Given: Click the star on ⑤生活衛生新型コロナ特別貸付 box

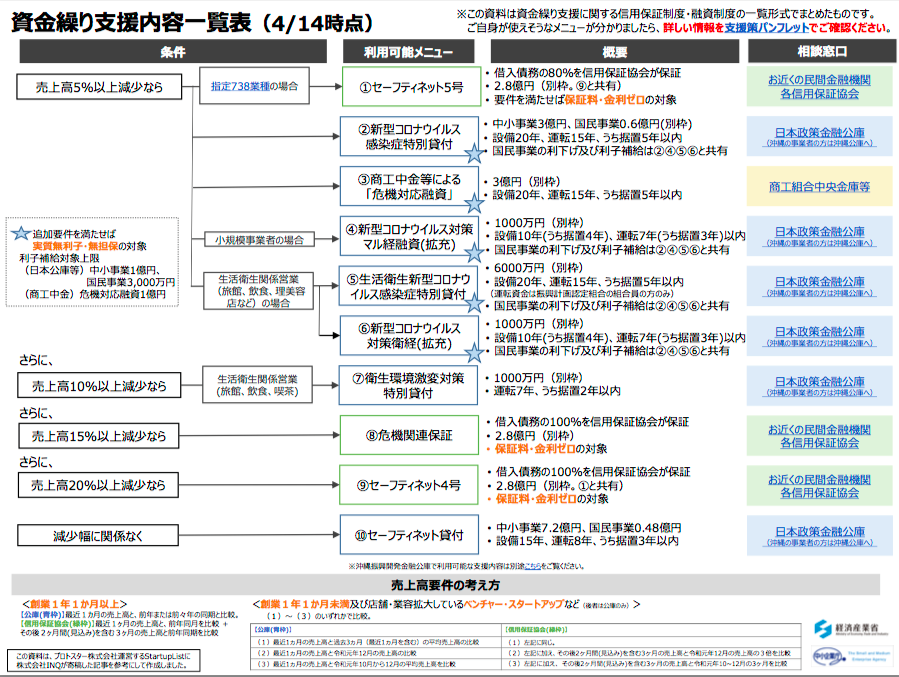Looking at the screenshot, I should coord(473,302).
